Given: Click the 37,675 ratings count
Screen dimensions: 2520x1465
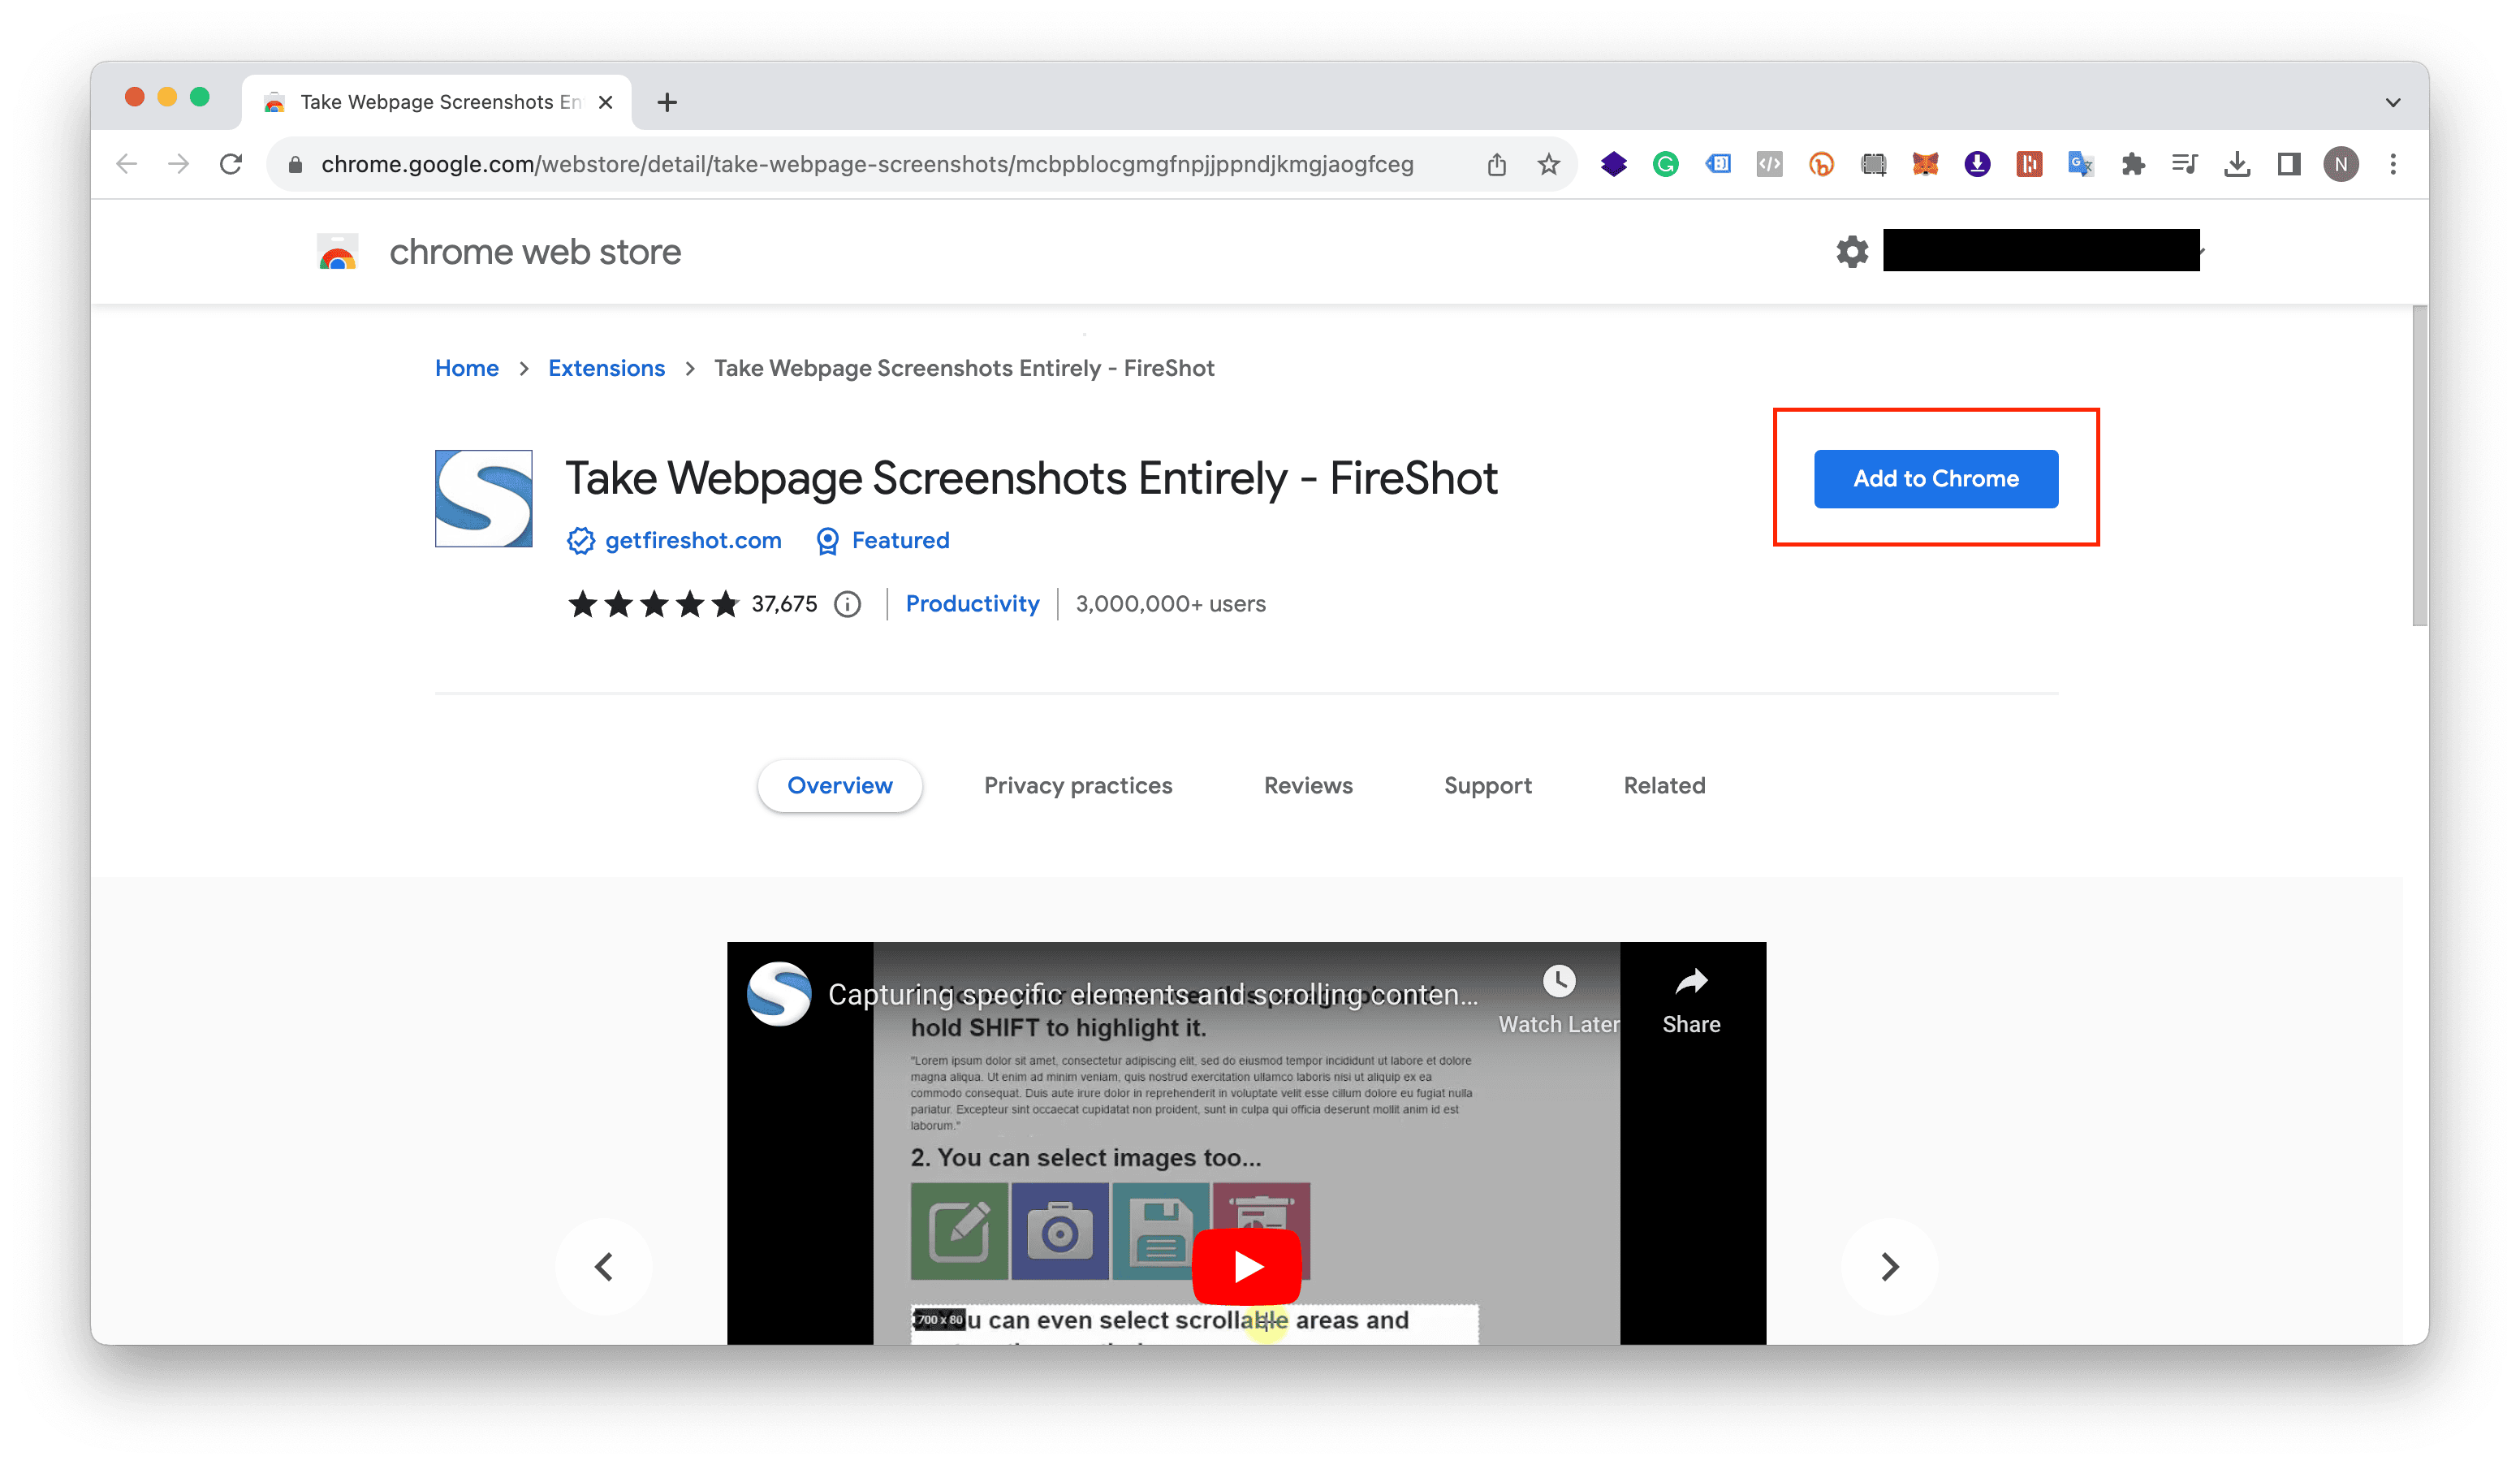Looking at the screenshot, I should (x=784, y=604).
